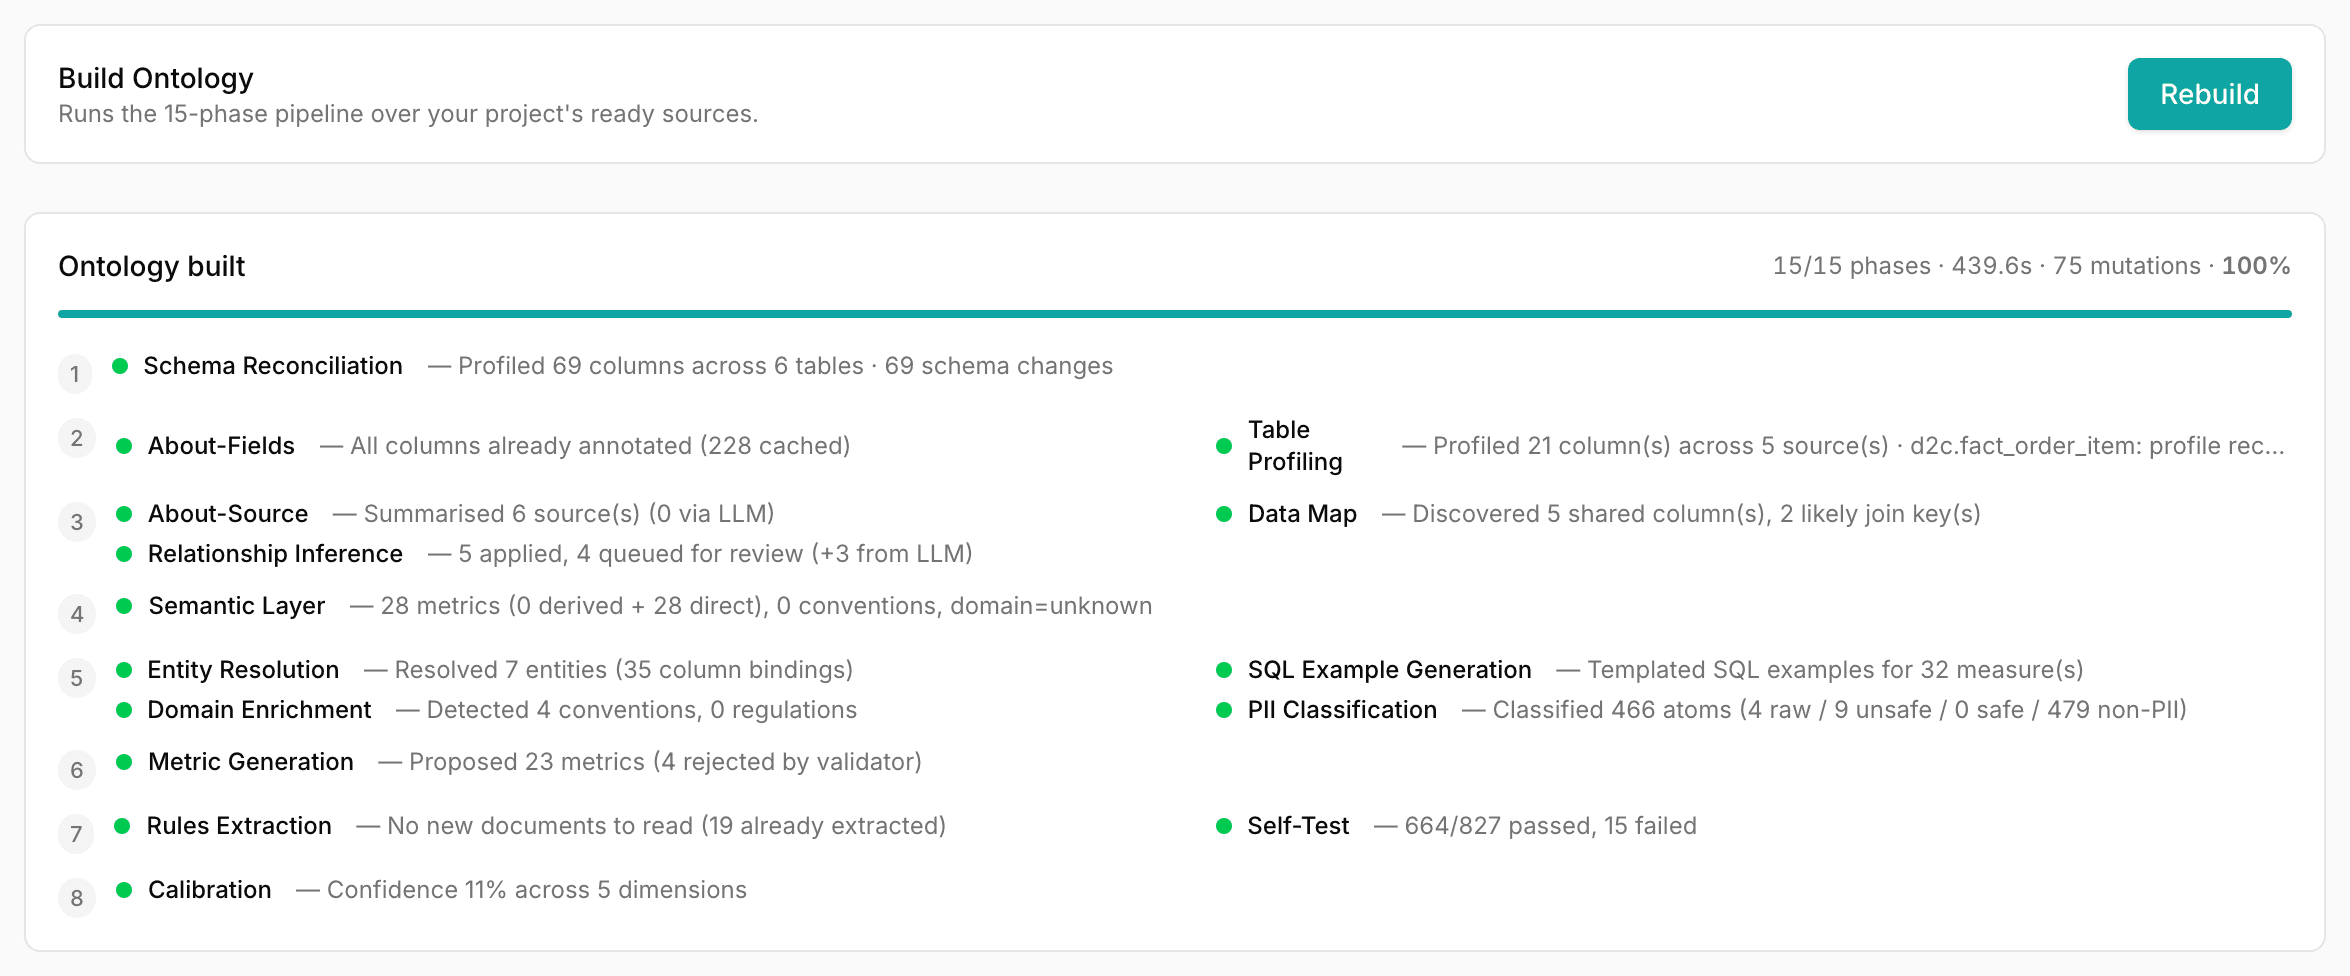
Task: Click the green dot for SQL Example Generation
Action: (x=1224, y=670)
